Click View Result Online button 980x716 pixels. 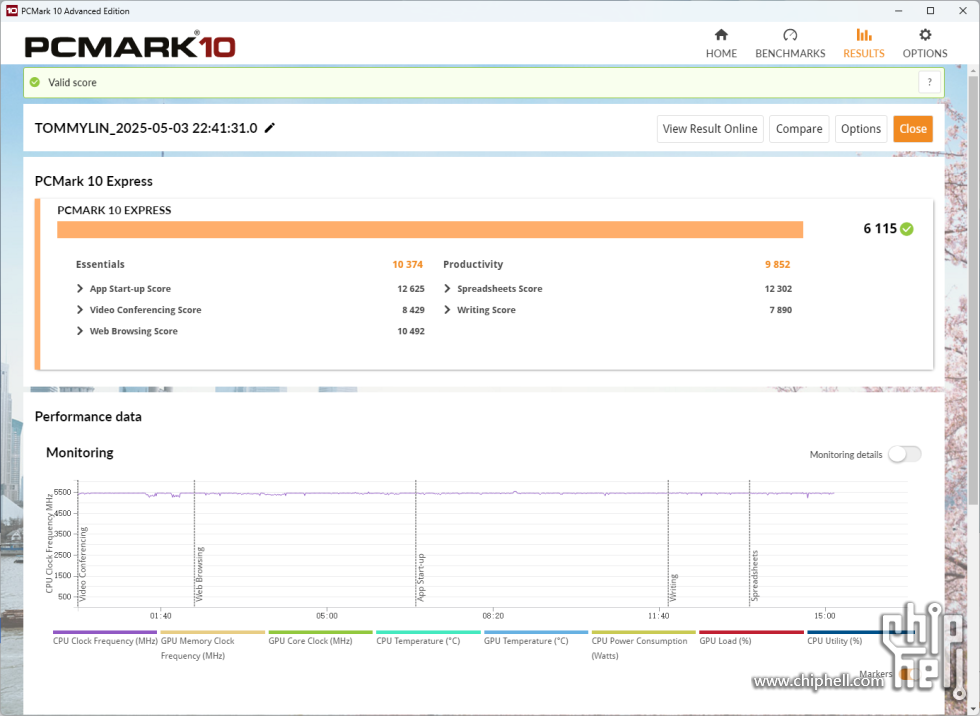click(710, 129)
